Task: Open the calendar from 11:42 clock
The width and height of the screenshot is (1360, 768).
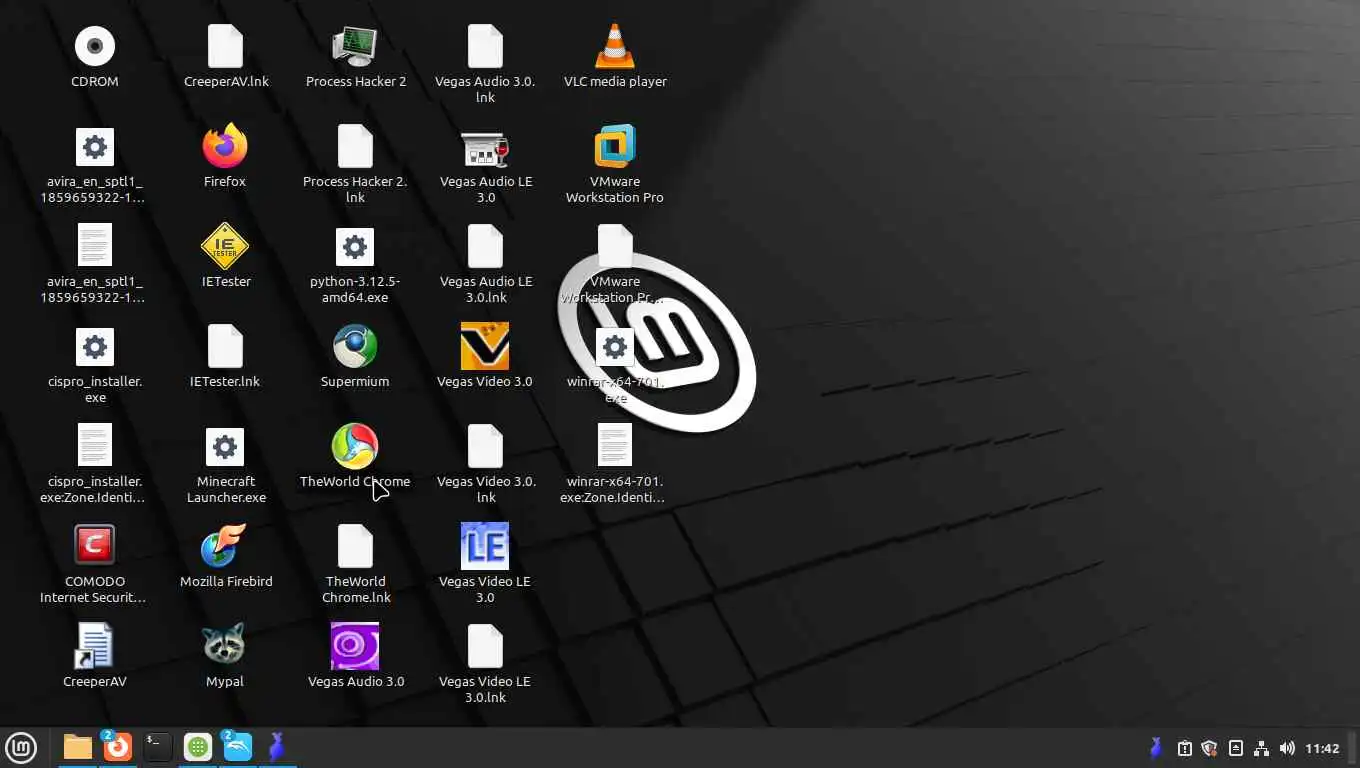Action: point(1322,748)
